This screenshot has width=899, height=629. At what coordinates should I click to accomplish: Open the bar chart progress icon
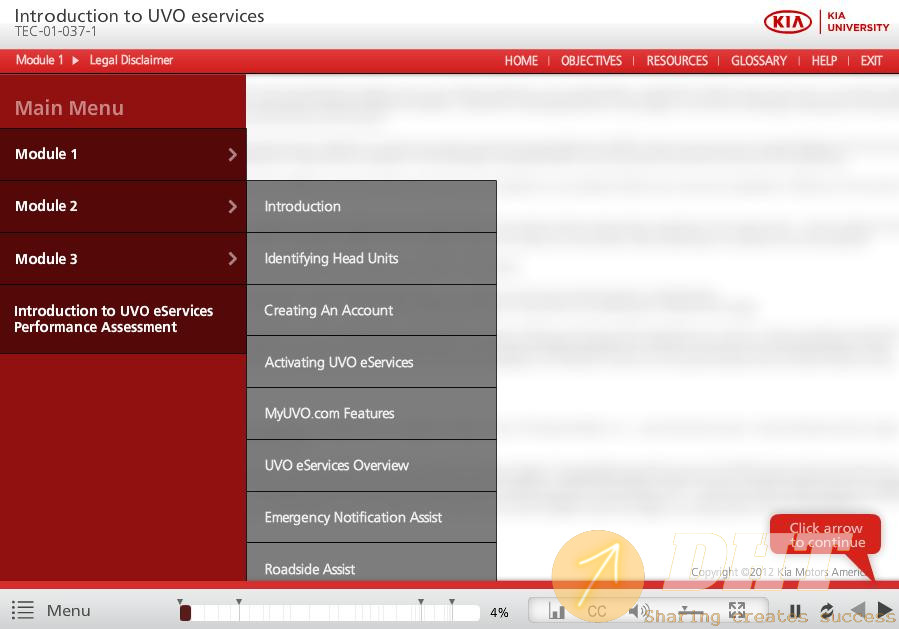pyautogui.click(x=556, y=611)
